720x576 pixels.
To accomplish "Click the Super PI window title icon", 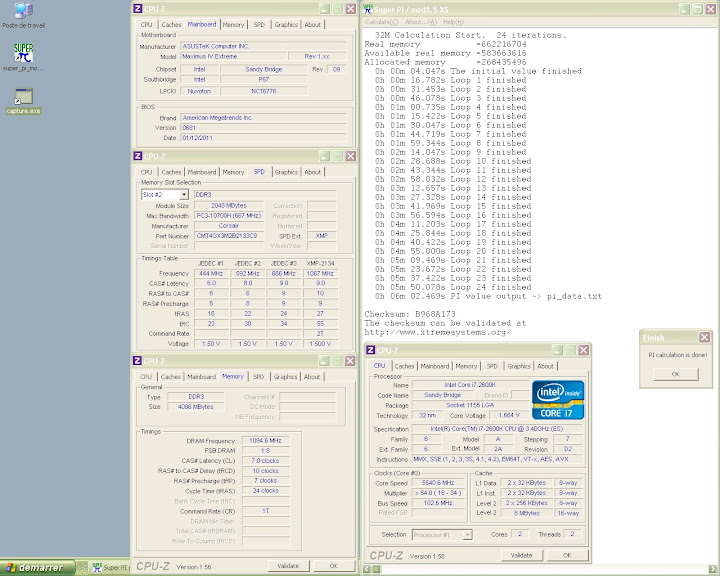I will pyautogui.click(x=368, y=8).
